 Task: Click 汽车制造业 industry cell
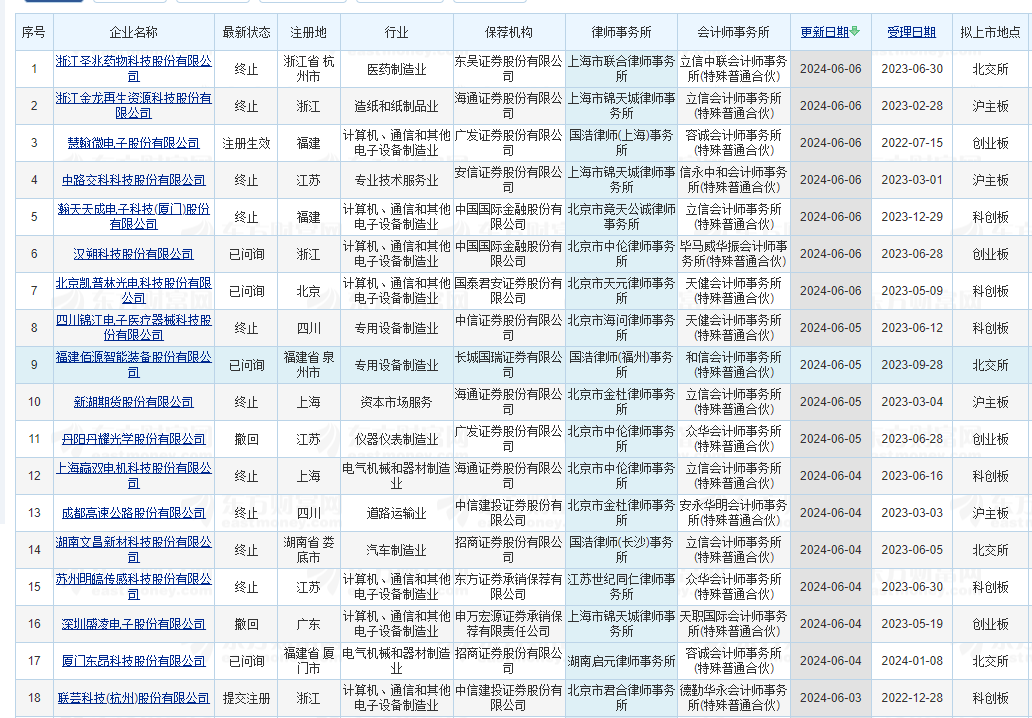397,550
